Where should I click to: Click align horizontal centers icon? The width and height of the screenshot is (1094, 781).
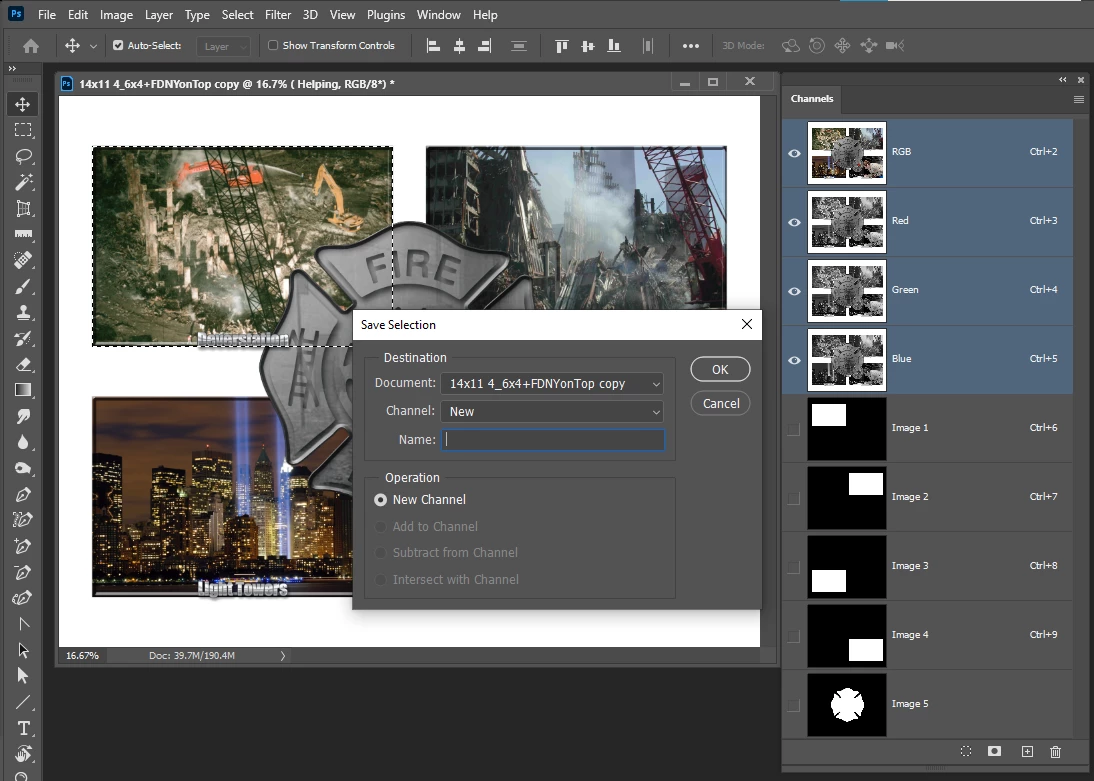459,46
